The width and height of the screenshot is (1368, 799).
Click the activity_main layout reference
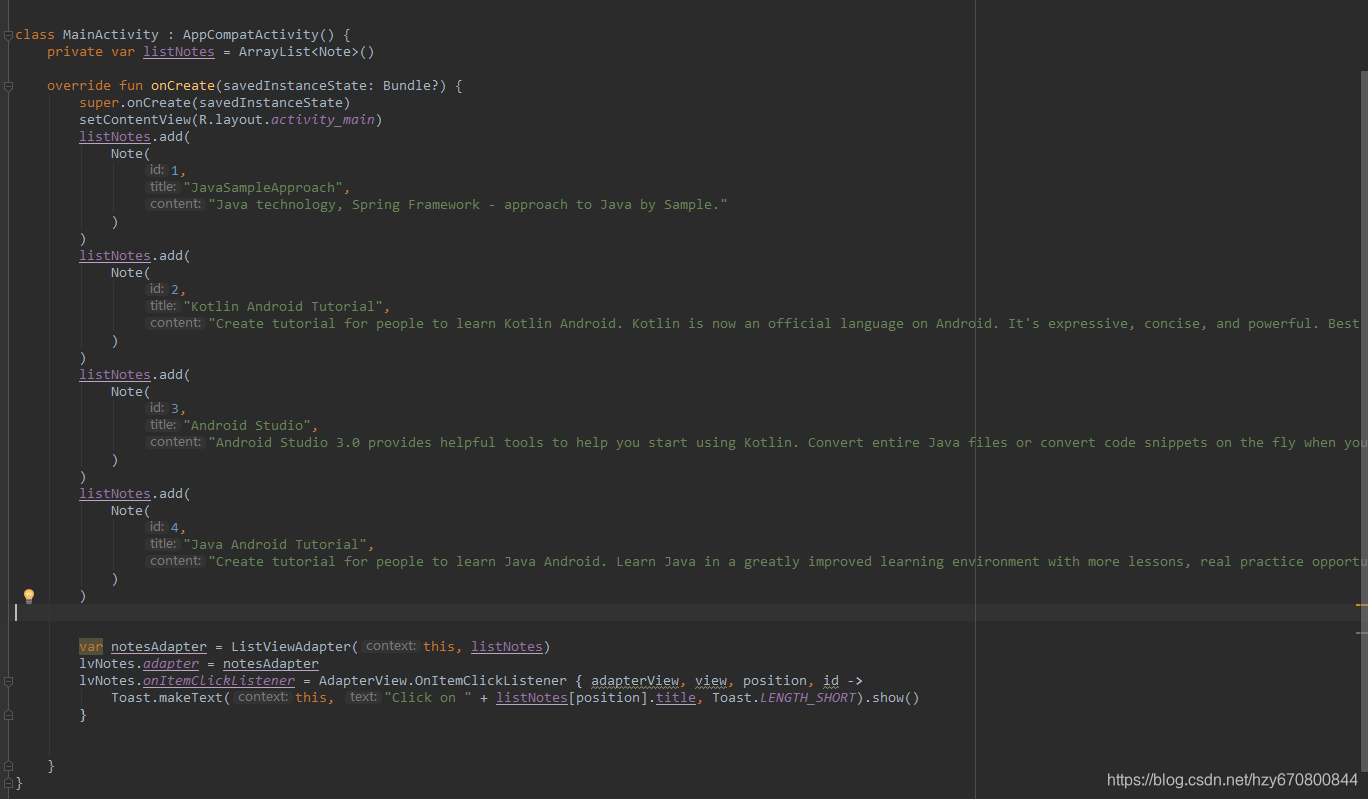(x=323, y=120)
